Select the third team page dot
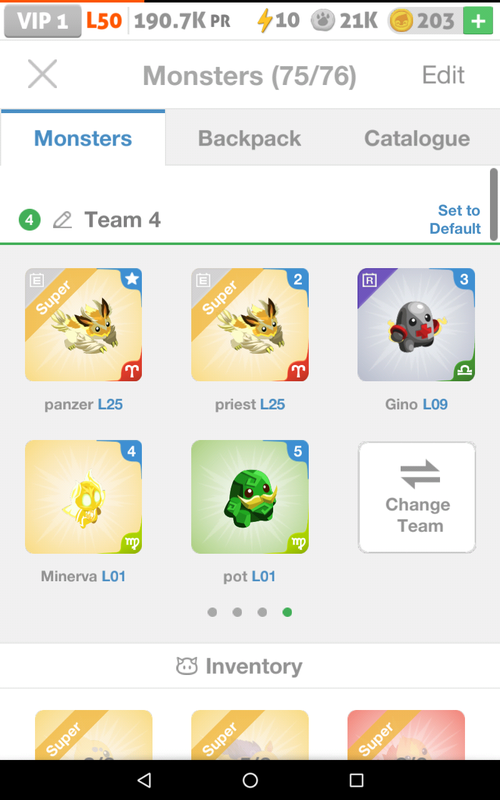500x800 pixels. tap(262, 612)
